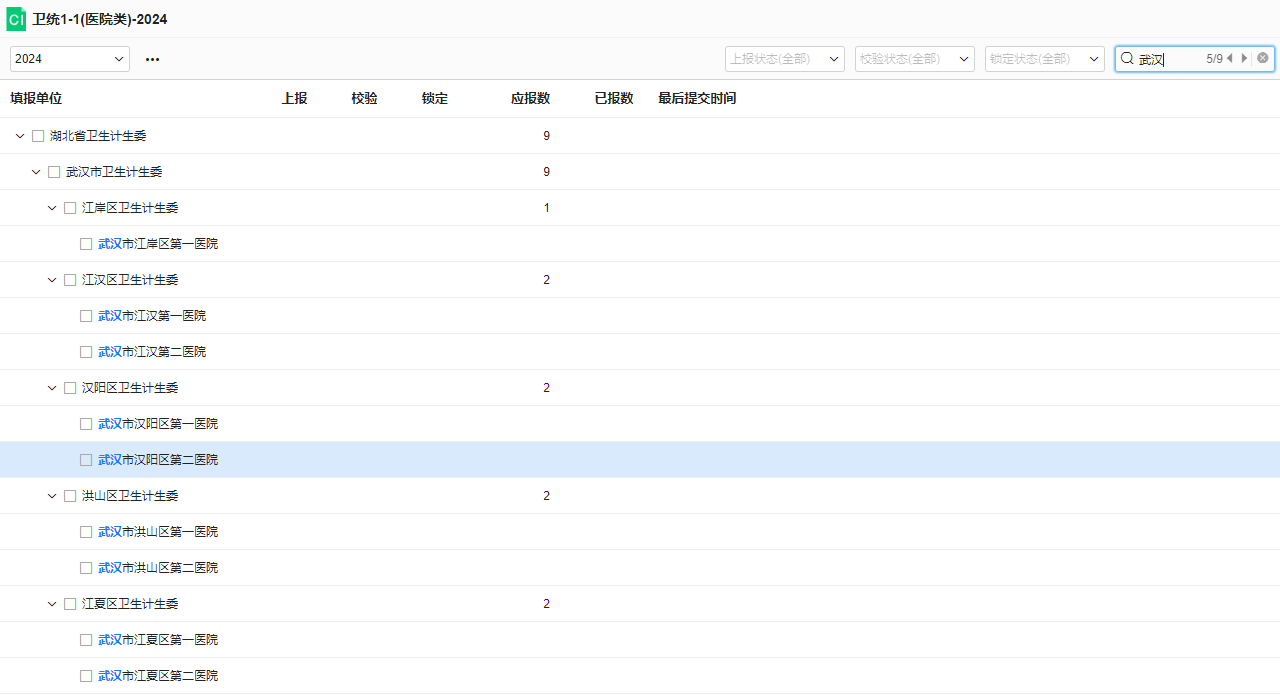
Task: Jump to next search match
Action: (1244, 58)
